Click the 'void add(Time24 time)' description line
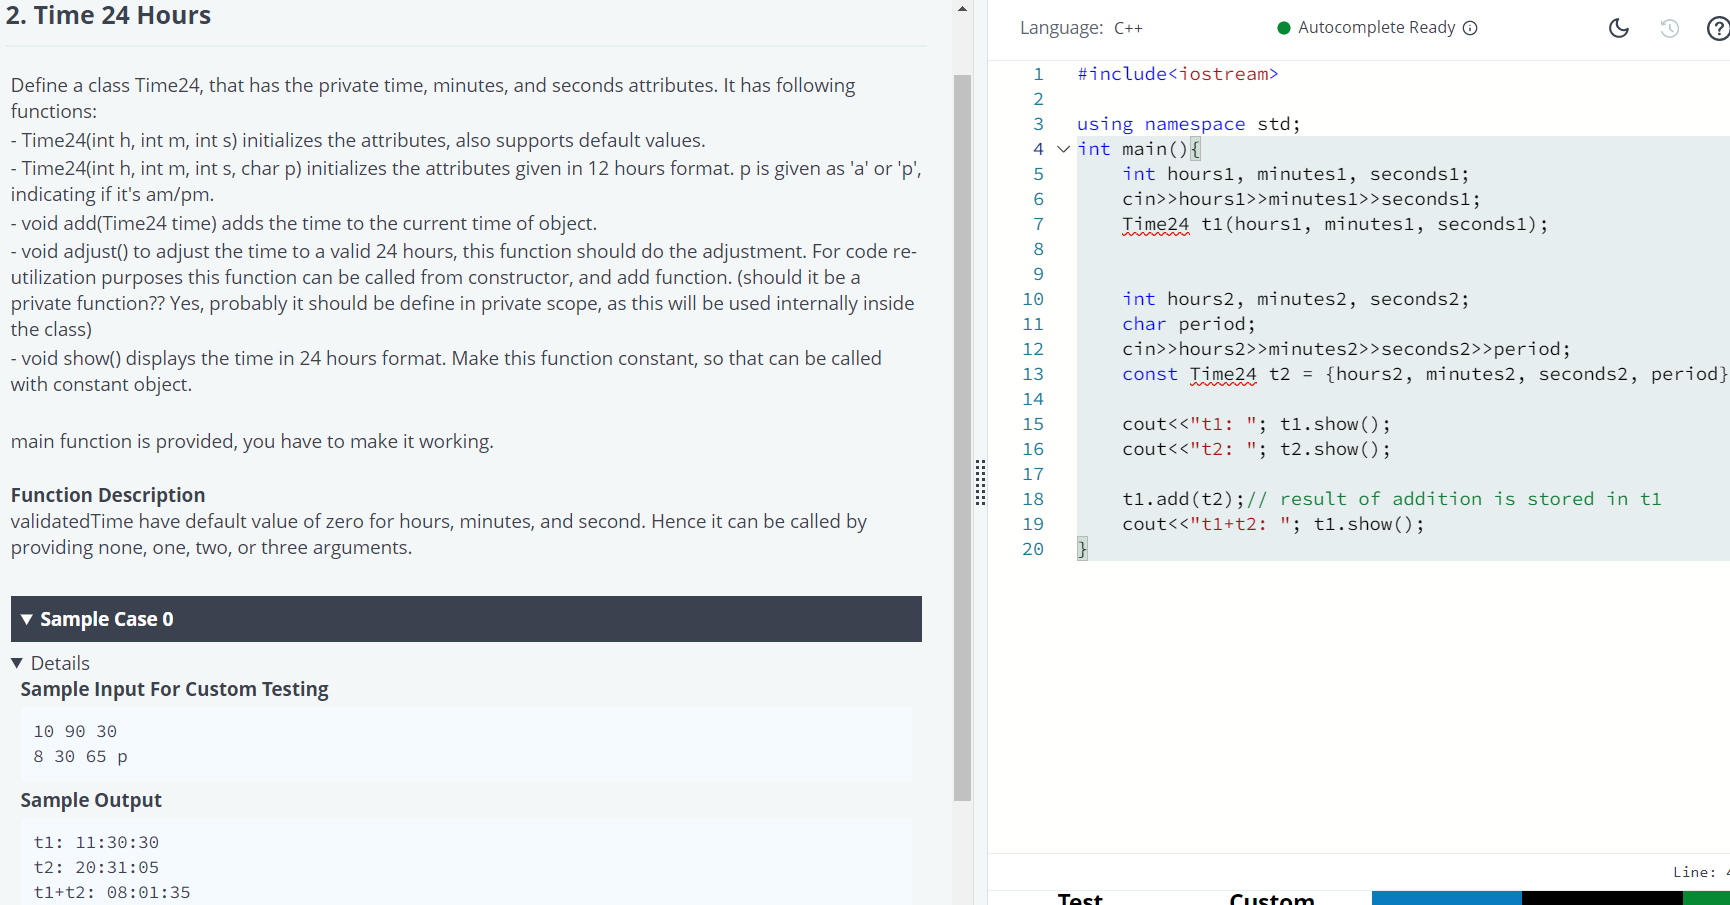Image resolution: width=1730 pixels, height=905 pixels. [x=304, y=223]
